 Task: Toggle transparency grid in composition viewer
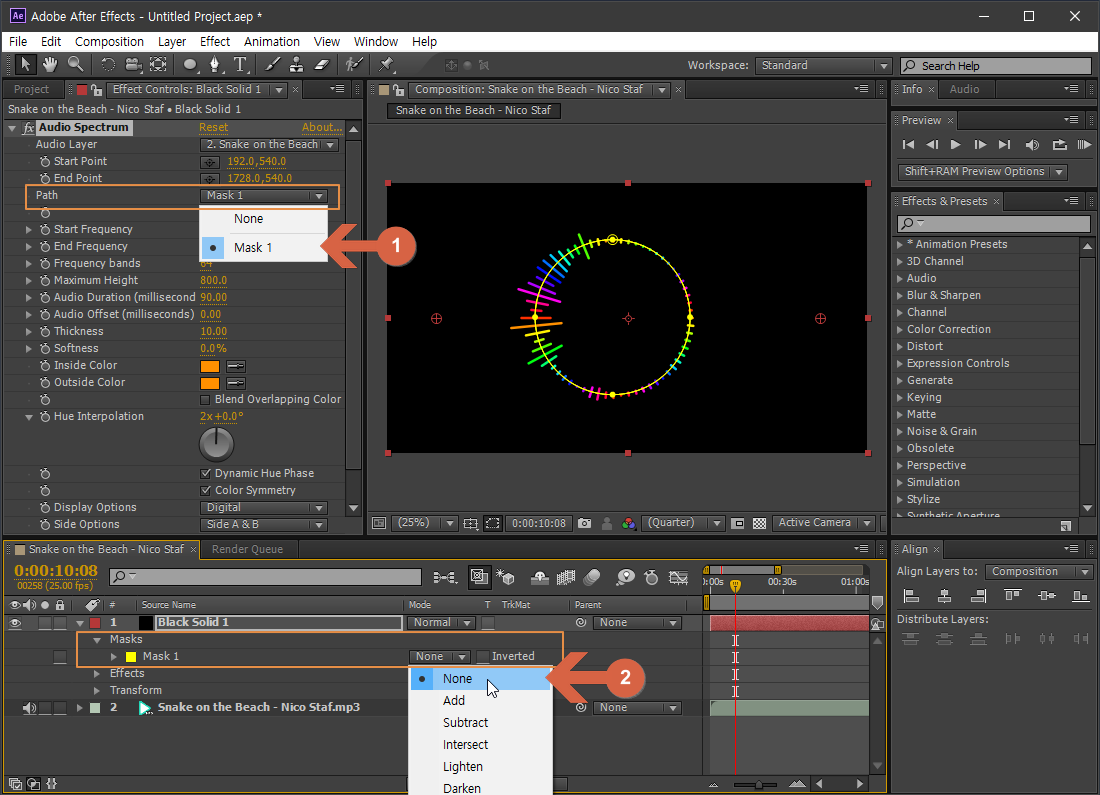(759, 523)
